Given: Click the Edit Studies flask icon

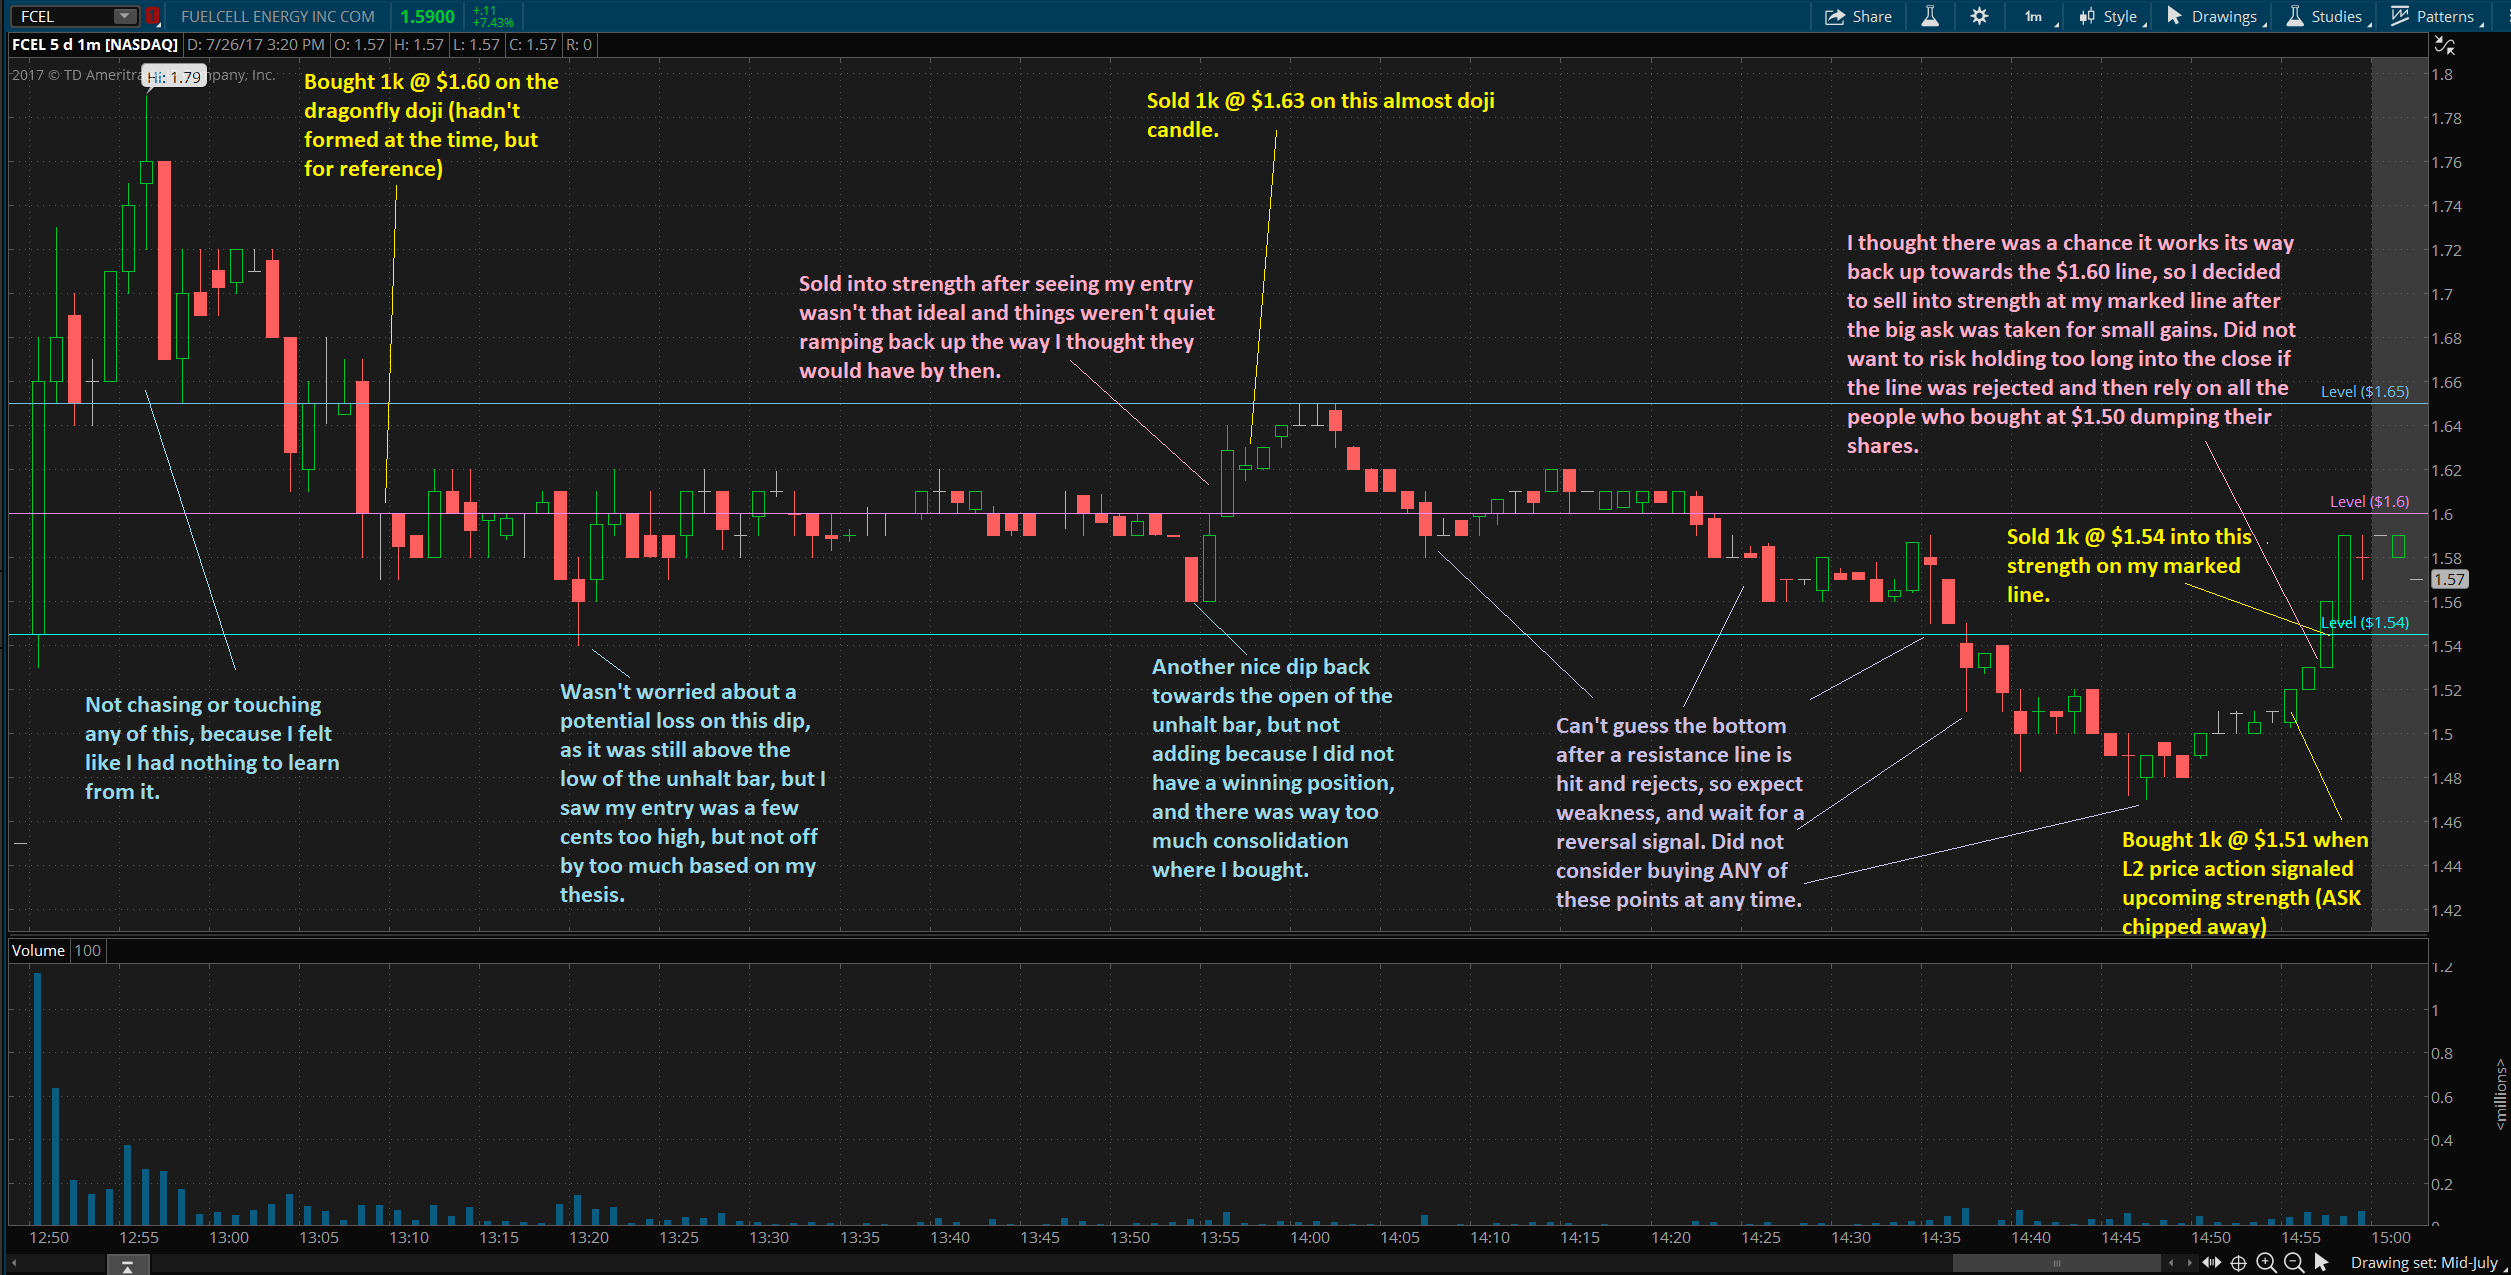Looking at the screenshot, I should (1930, 16).
